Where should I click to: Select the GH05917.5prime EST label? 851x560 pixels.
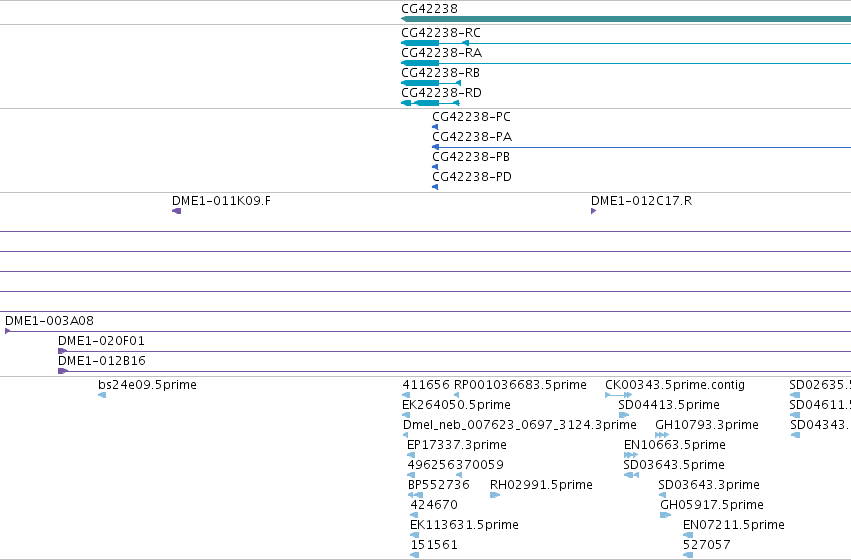[712, 505]
